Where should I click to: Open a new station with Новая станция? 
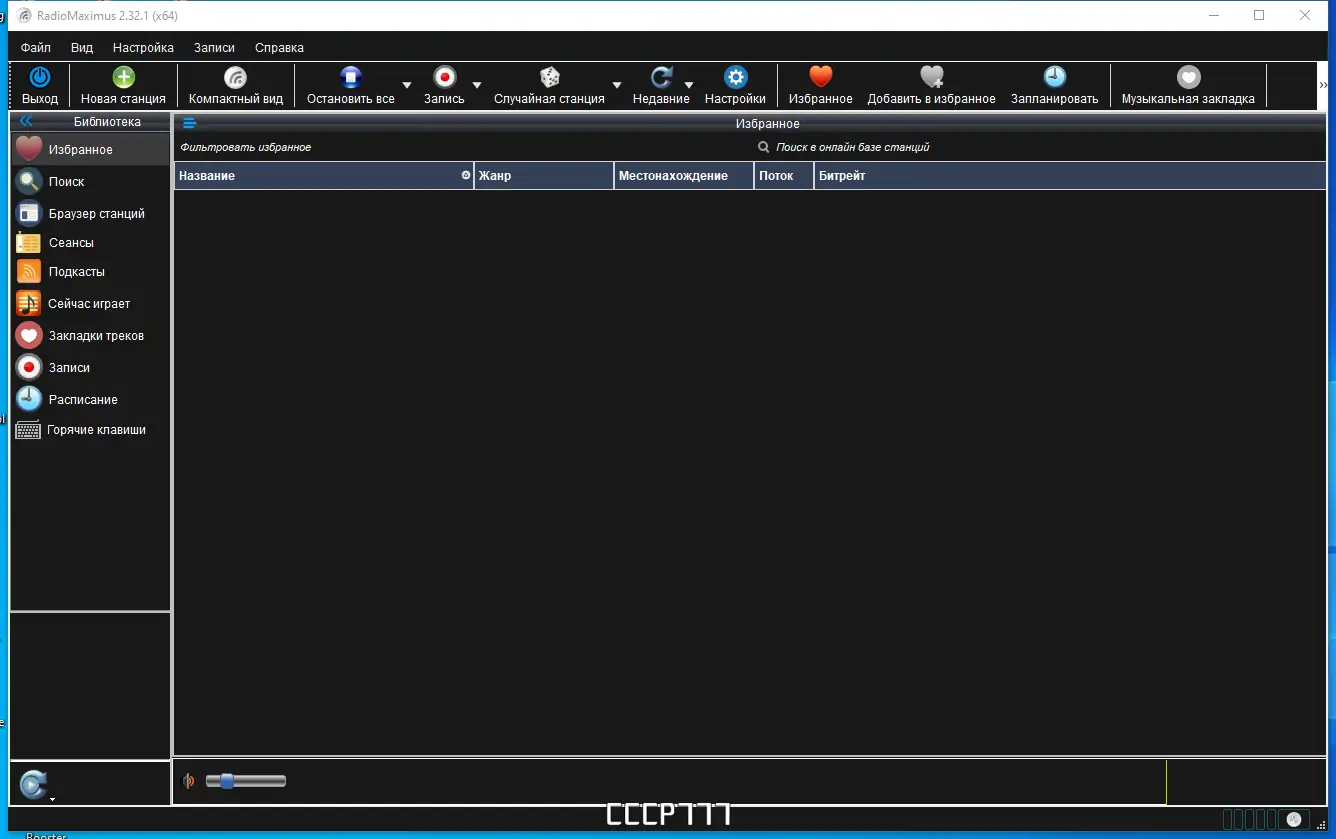123,85
